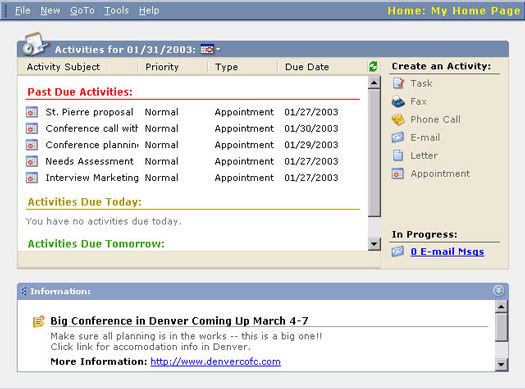Click the Appointment icon in Create an Activity
Image resolution: width=525 pixels, height=389 pixels.
(x=398, y=173)
